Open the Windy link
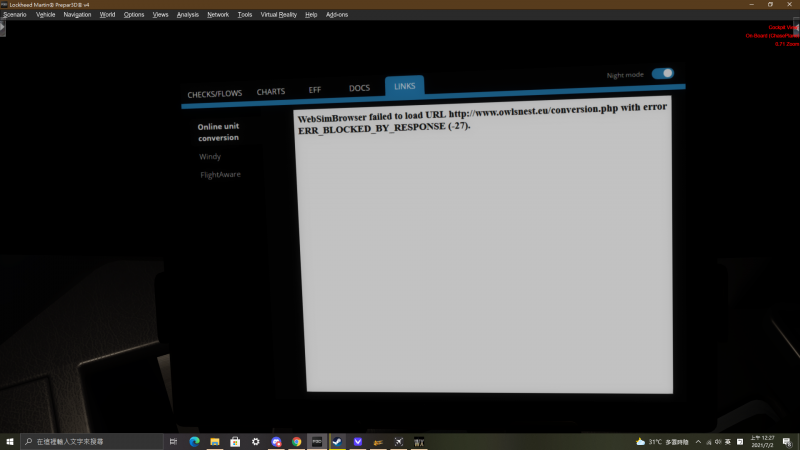Viewport: 800px width, 450px height. tap(210, 157)
